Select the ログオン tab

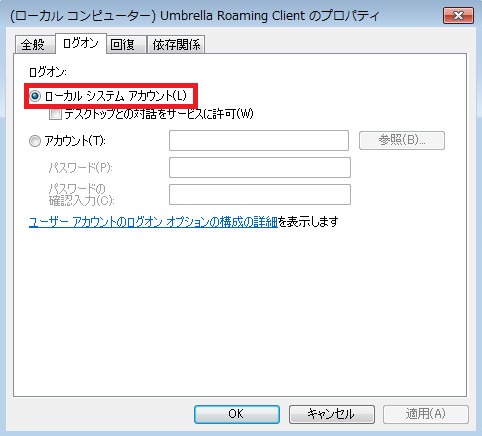tap(81, 43)
